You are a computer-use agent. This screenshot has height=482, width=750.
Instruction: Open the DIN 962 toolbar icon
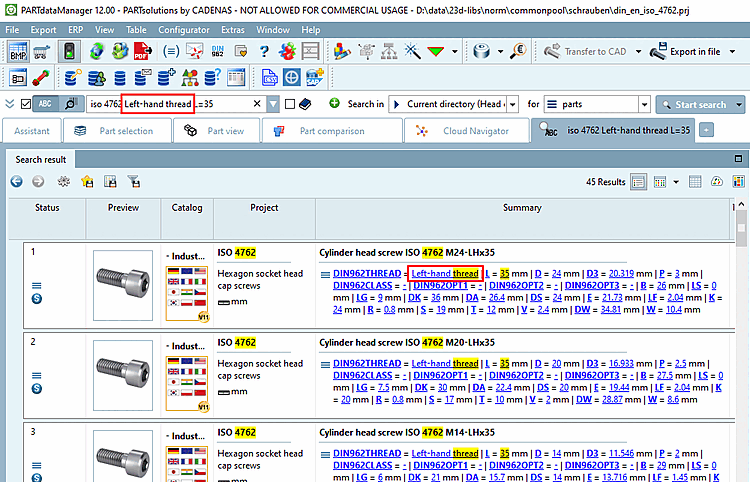click(x=219, y=52)
